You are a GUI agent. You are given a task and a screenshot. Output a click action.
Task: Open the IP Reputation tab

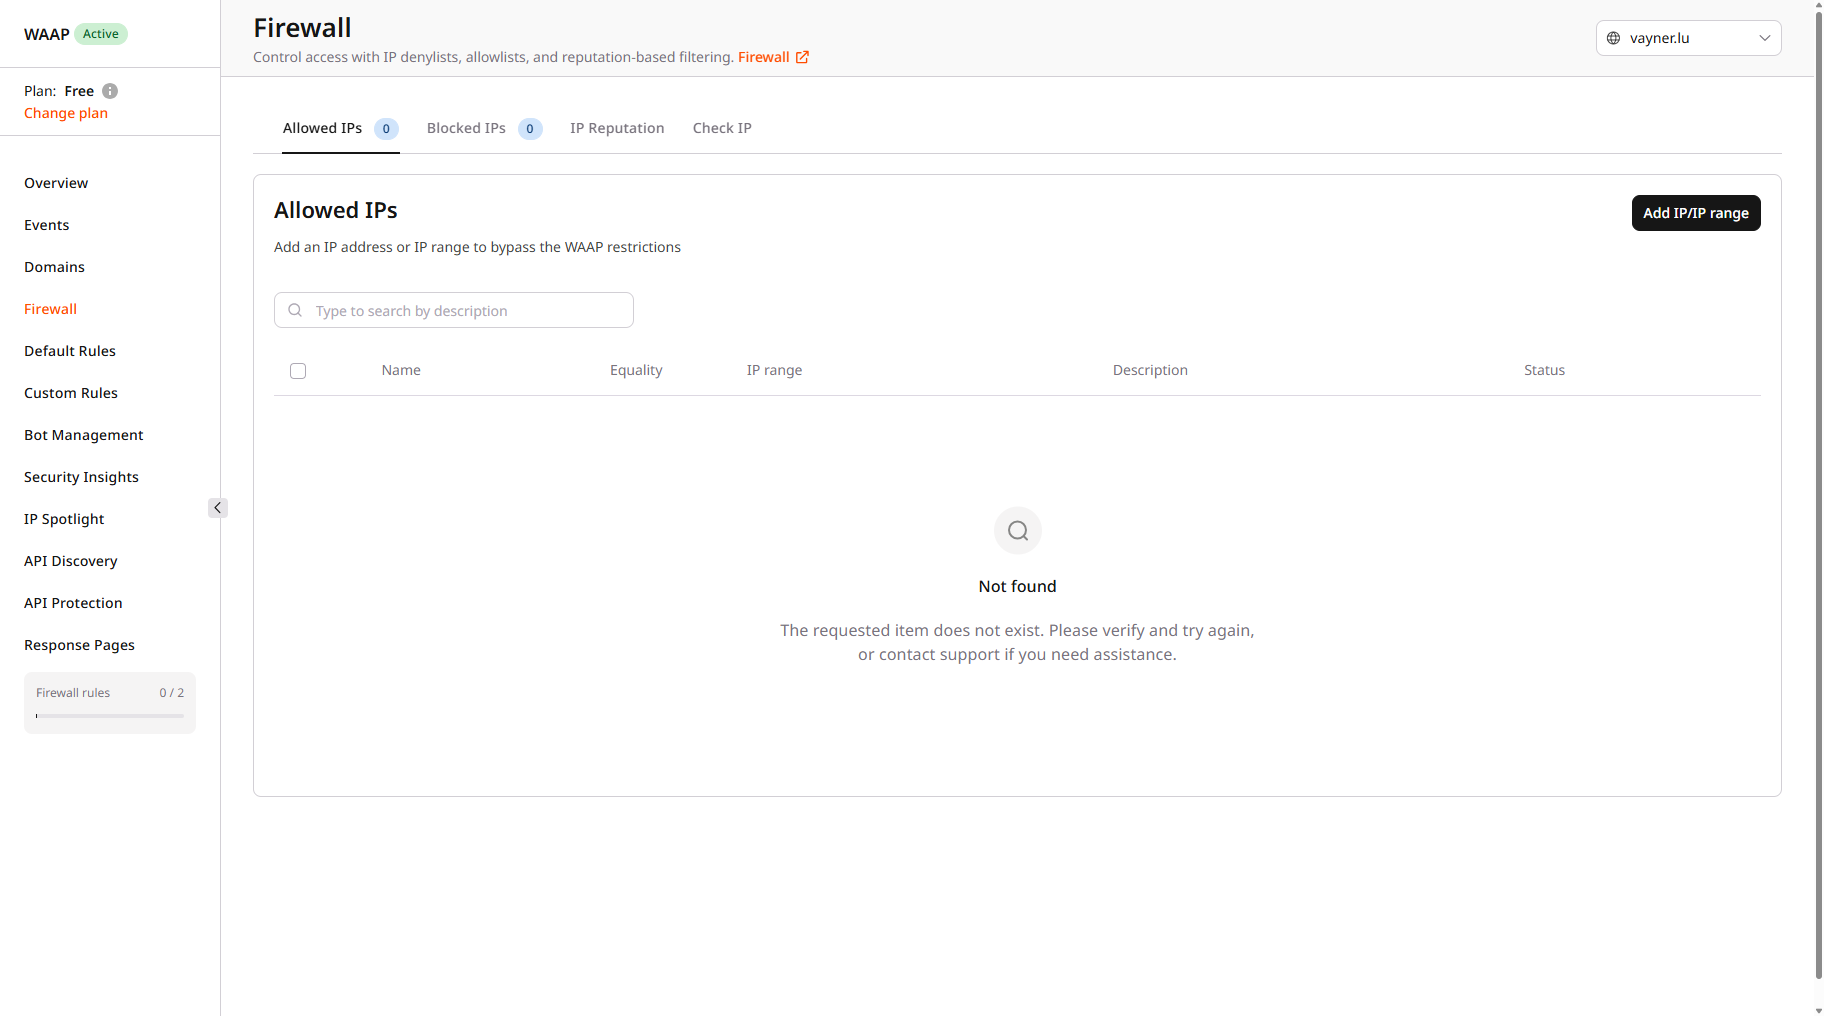617,128
